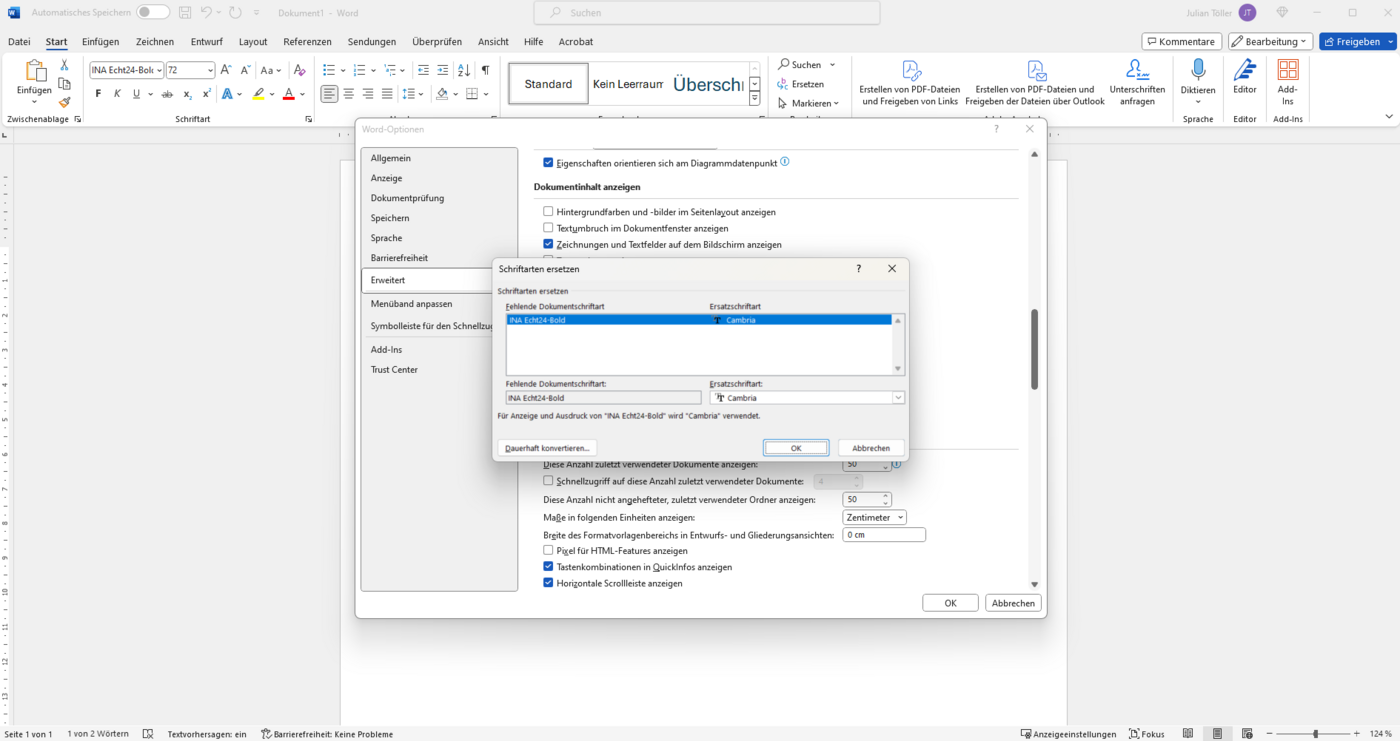This screenshot has height=741, width=1400.
Task: Expand the Zentimeter units dropdown
Action: click(875, 518)
